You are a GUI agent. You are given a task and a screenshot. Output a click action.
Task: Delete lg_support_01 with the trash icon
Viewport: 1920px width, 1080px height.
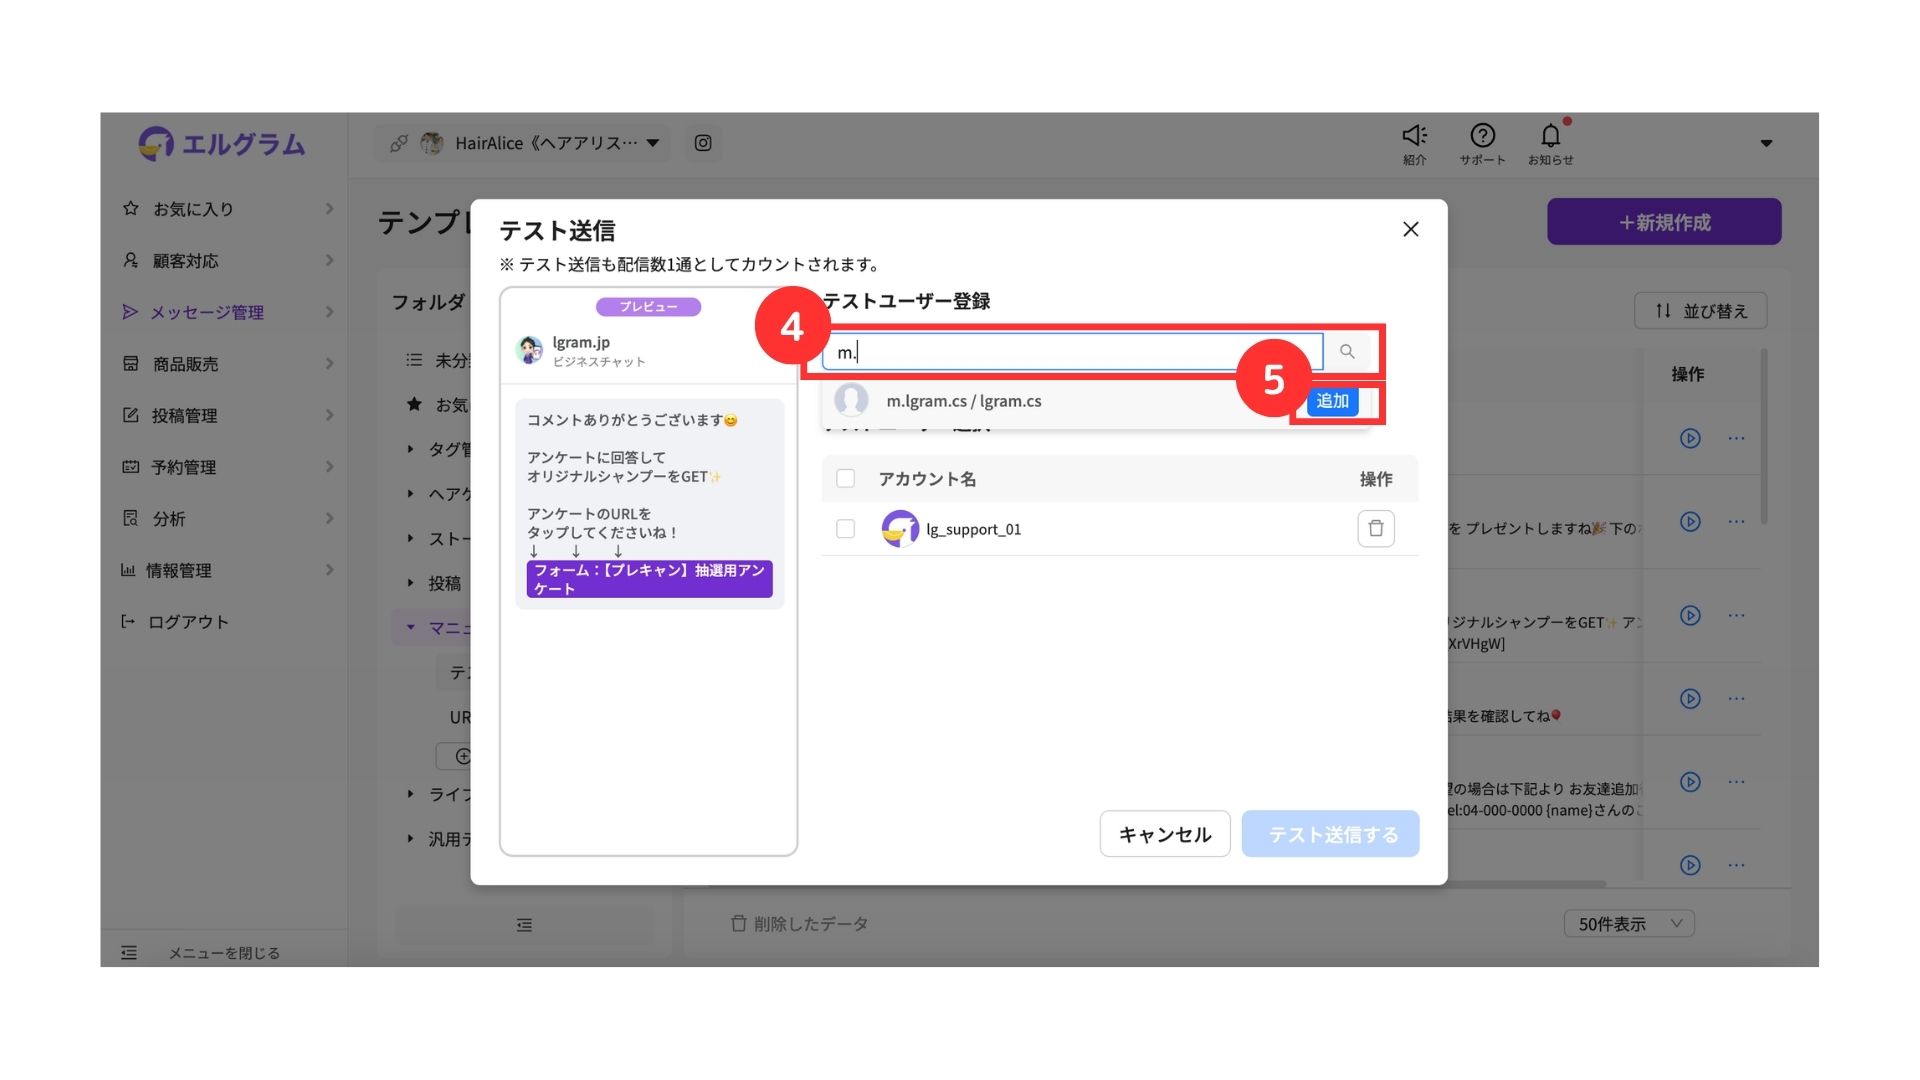click(x=1376, y=529)
